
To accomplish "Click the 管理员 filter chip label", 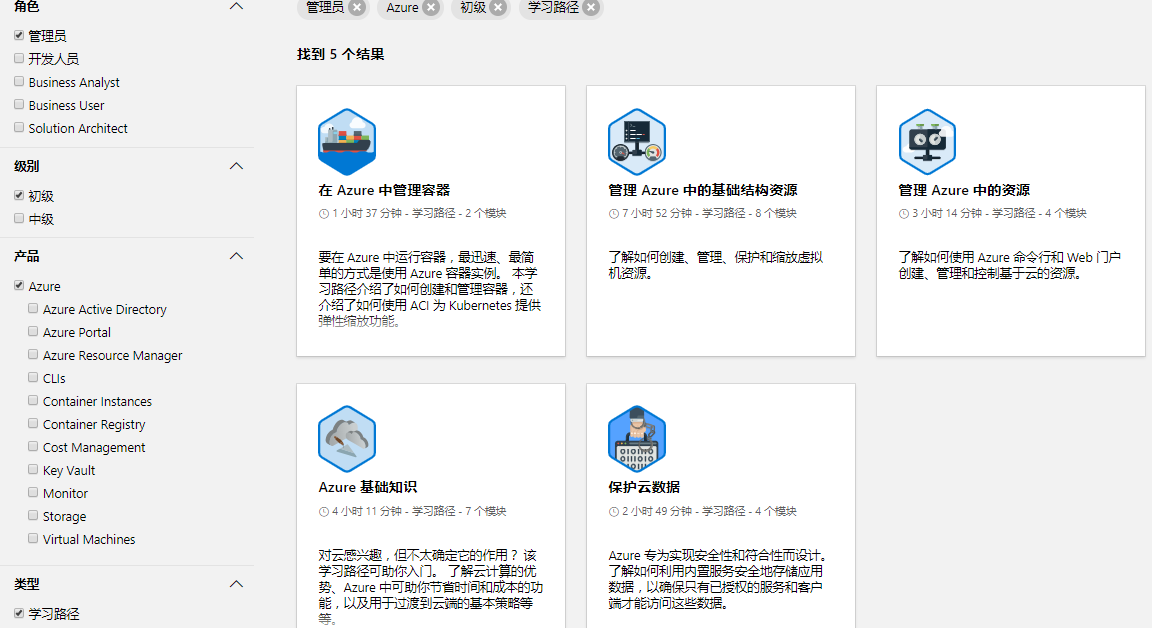I will 325,9.
